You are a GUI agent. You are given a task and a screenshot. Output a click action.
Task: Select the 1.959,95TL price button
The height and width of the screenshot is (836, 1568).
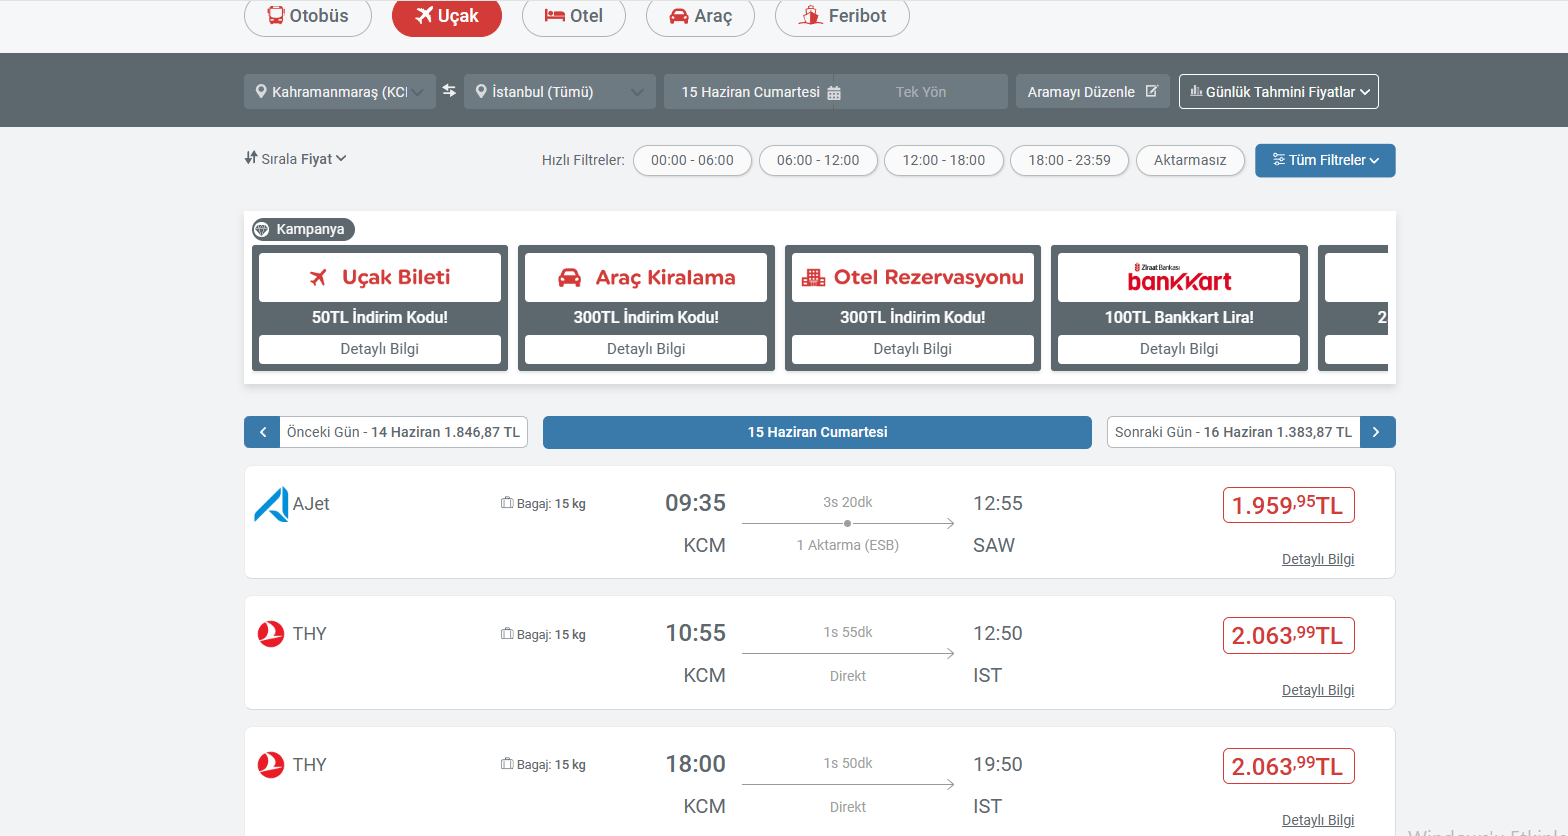coord(1288,505)
